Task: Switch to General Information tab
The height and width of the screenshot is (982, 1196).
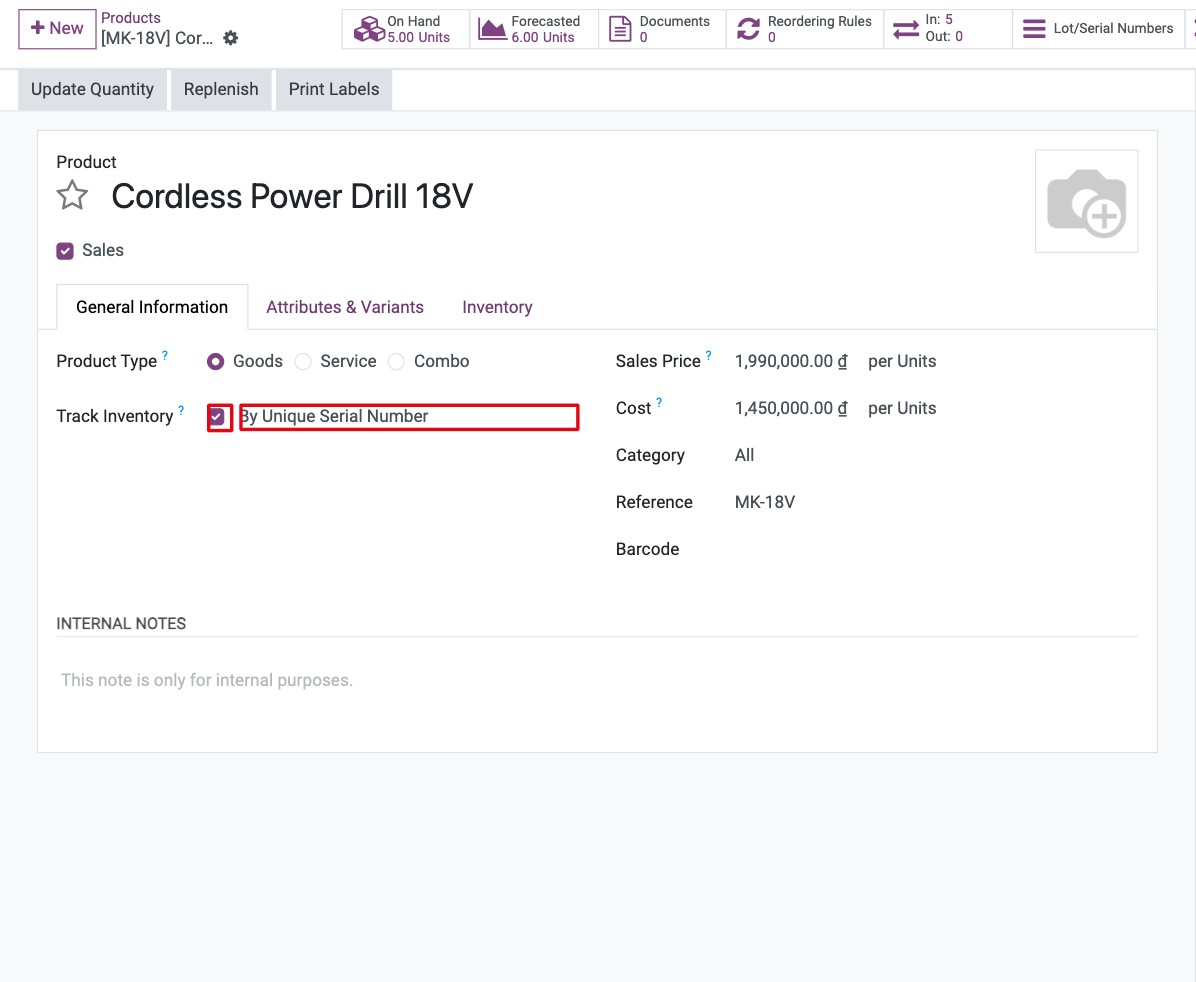Action: 152,307
